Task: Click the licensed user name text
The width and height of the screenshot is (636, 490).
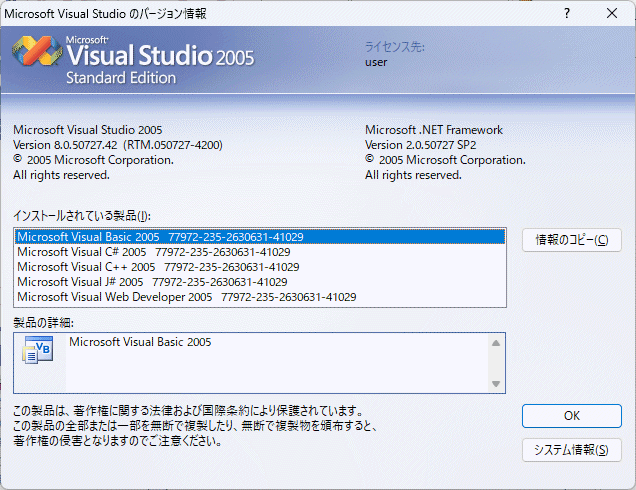Action: click(x=376, y=61)
